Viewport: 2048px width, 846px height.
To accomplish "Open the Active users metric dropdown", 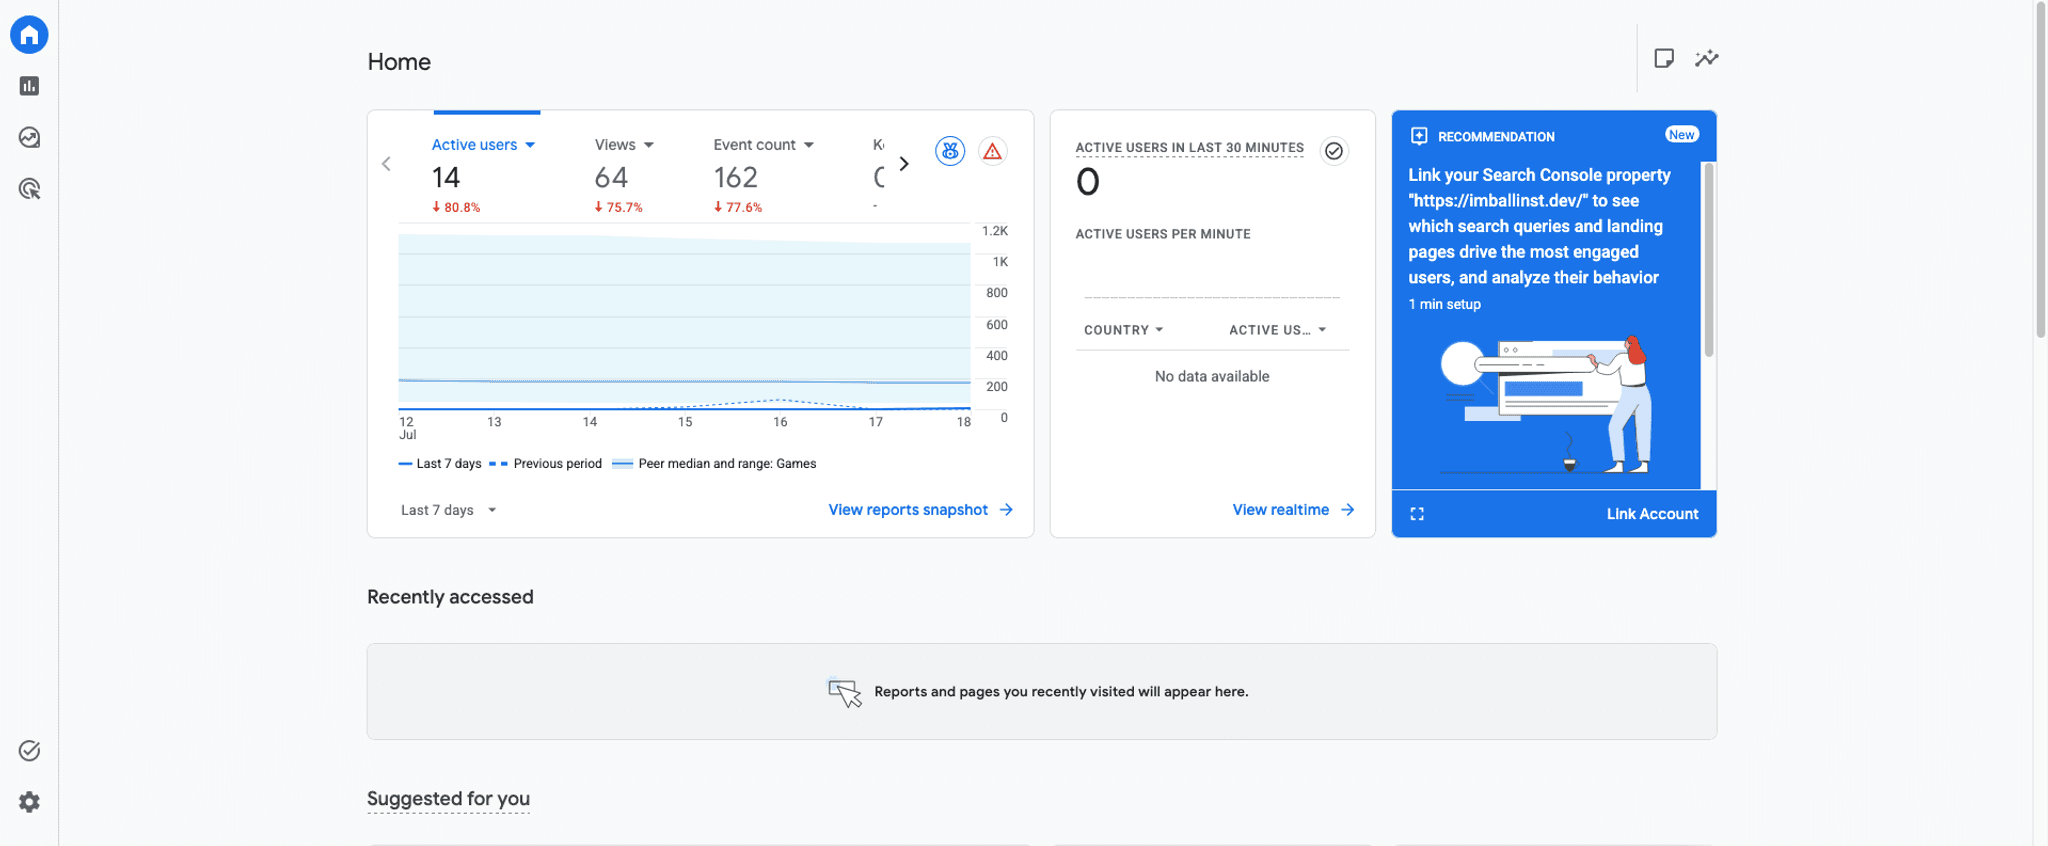I will tap(530, 145).
